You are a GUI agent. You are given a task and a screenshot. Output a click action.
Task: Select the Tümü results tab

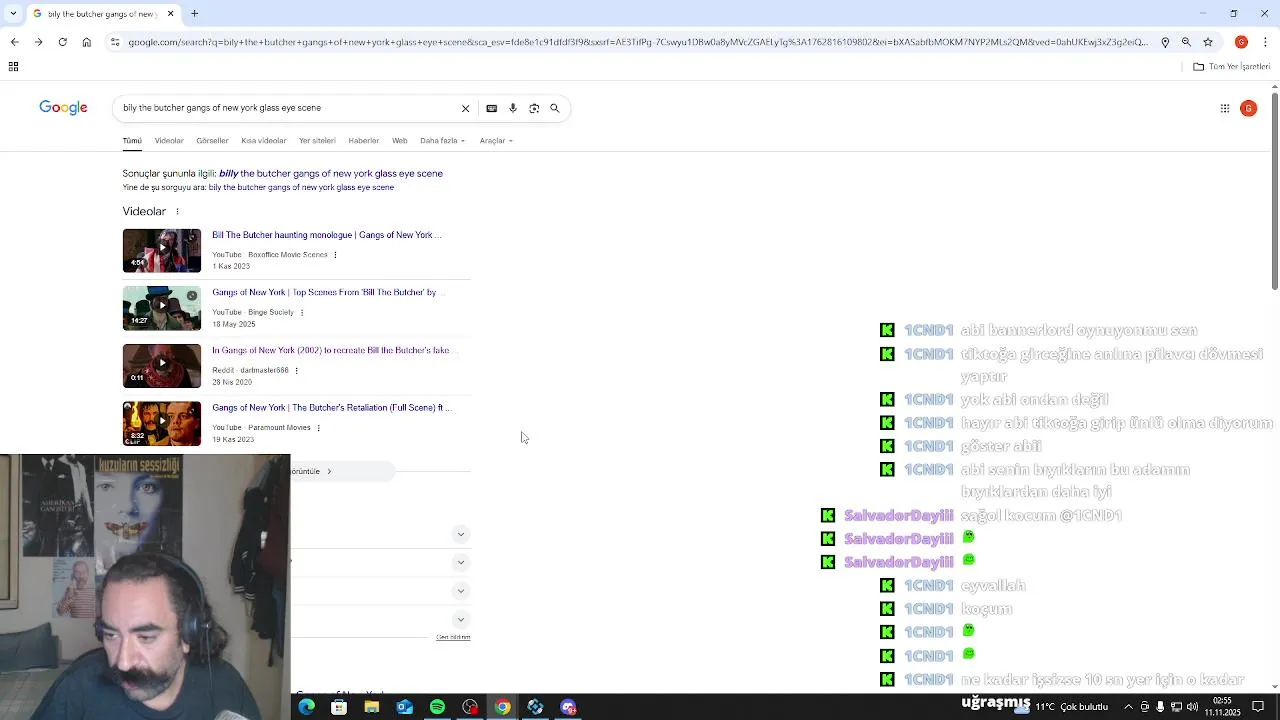click(132, 141)
